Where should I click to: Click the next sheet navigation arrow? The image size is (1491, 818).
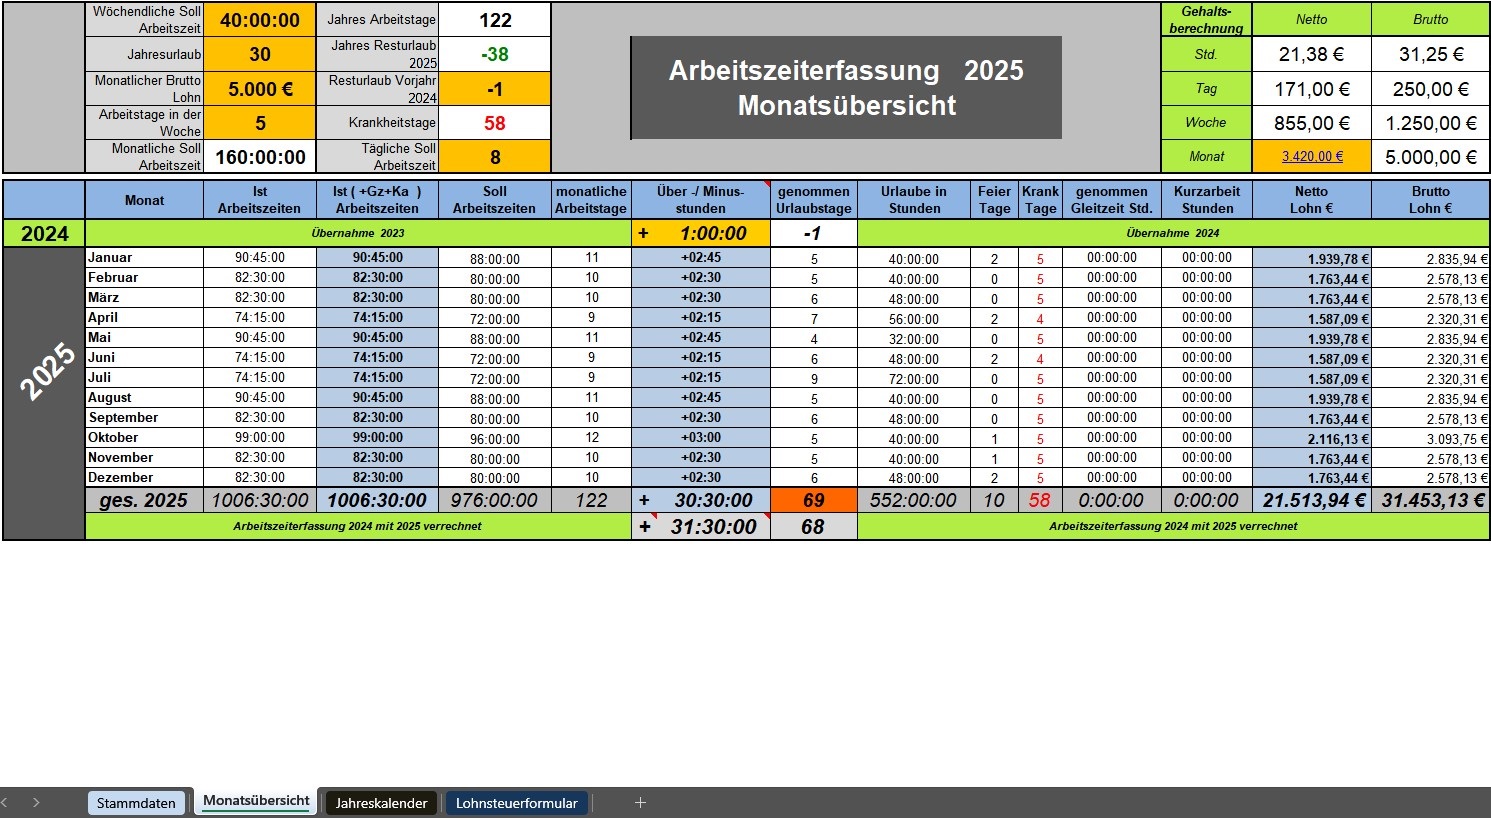click(36, 802)
